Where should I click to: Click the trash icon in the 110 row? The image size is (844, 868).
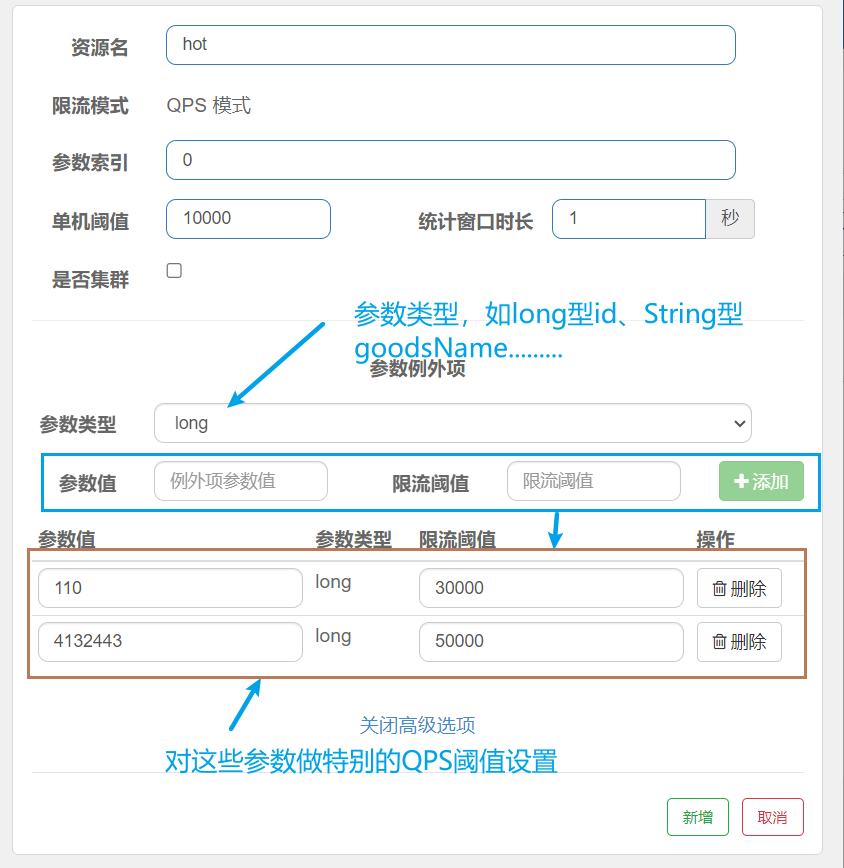click(x=719, y=589)
